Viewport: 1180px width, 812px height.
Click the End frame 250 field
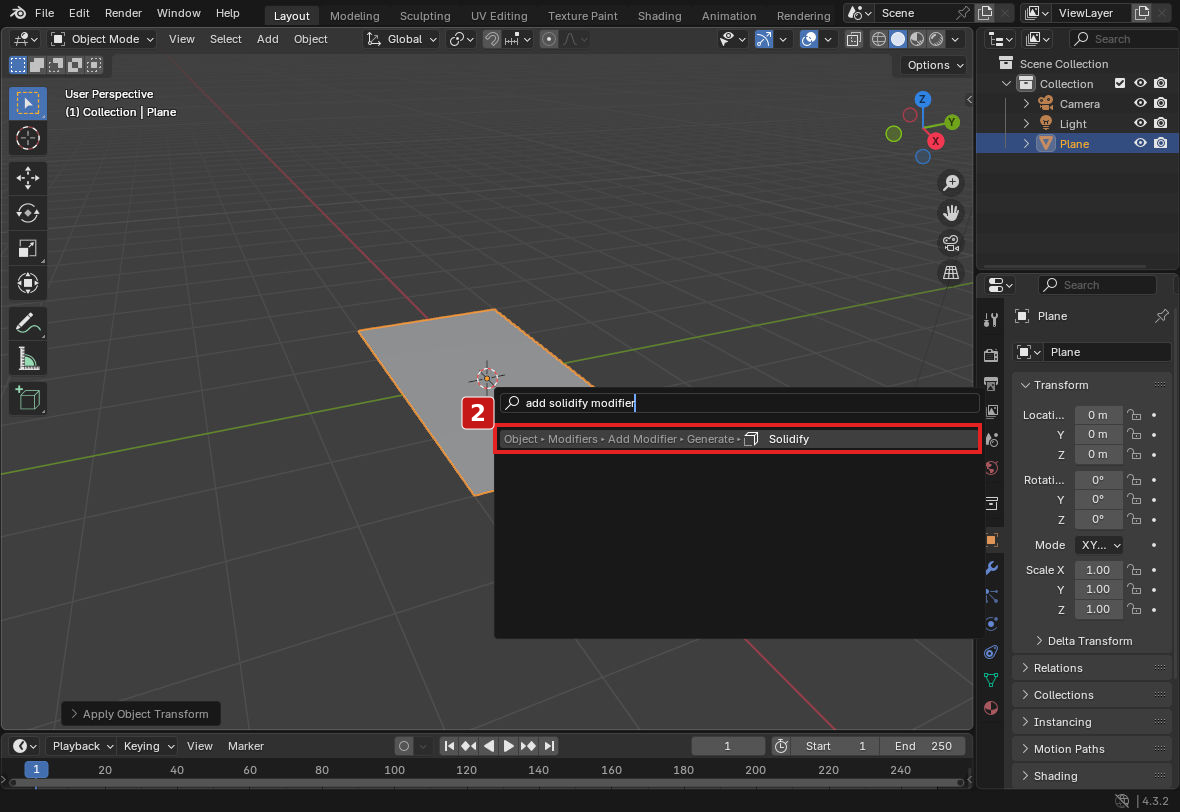tap(923, 747)
